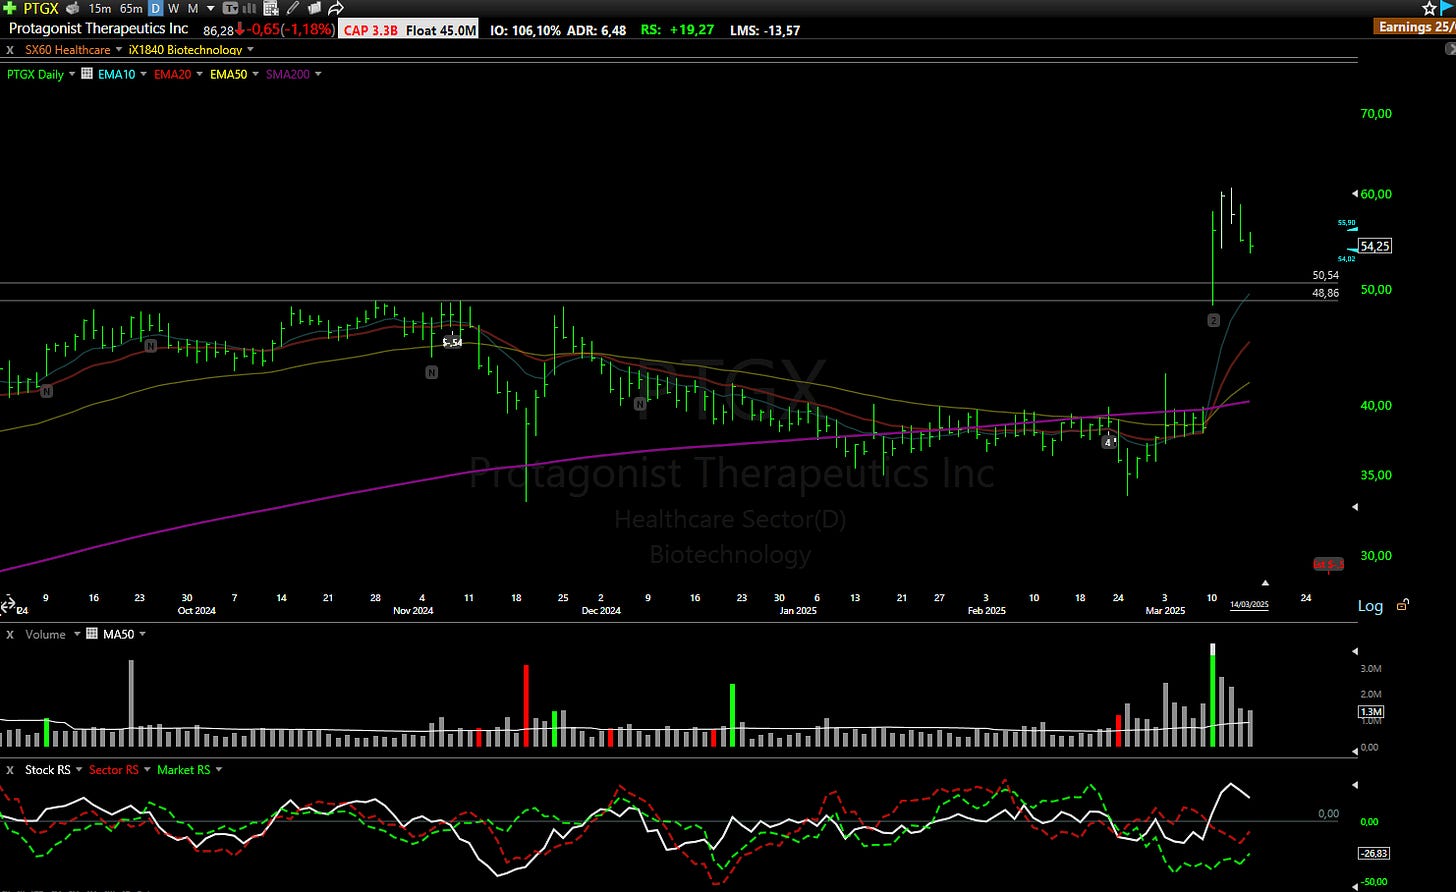Click the Float 45.0M label

[x=441, y=30]
